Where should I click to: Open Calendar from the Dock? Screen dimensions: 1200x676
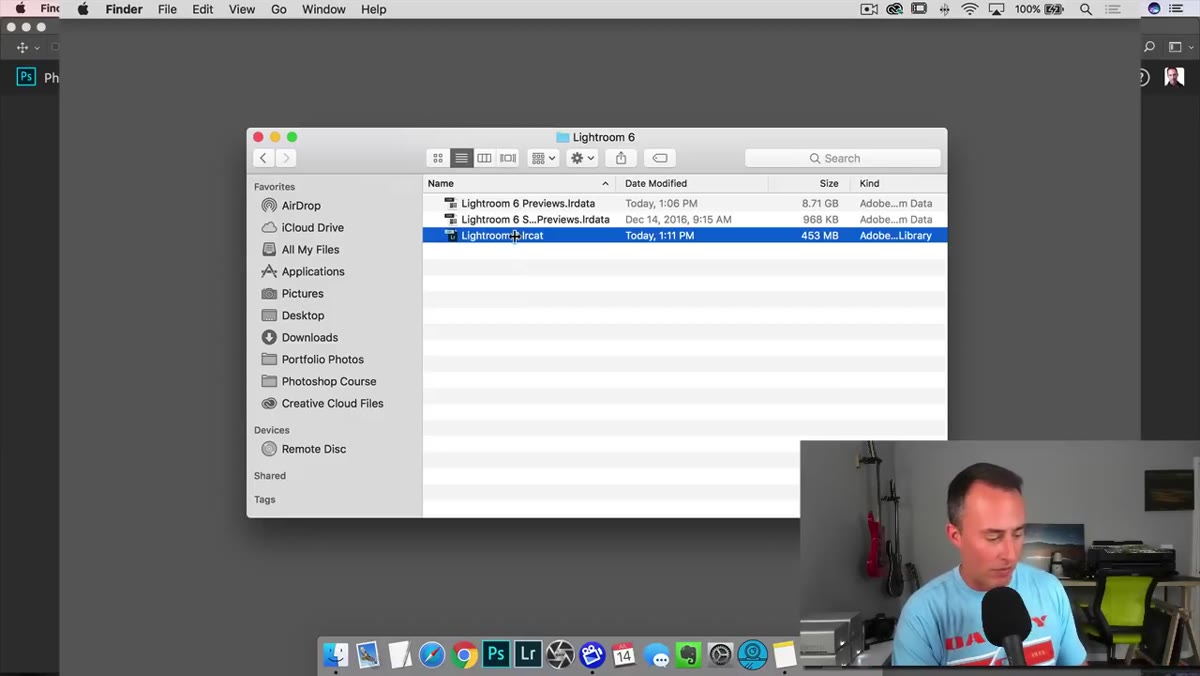[x=624, y=655]
